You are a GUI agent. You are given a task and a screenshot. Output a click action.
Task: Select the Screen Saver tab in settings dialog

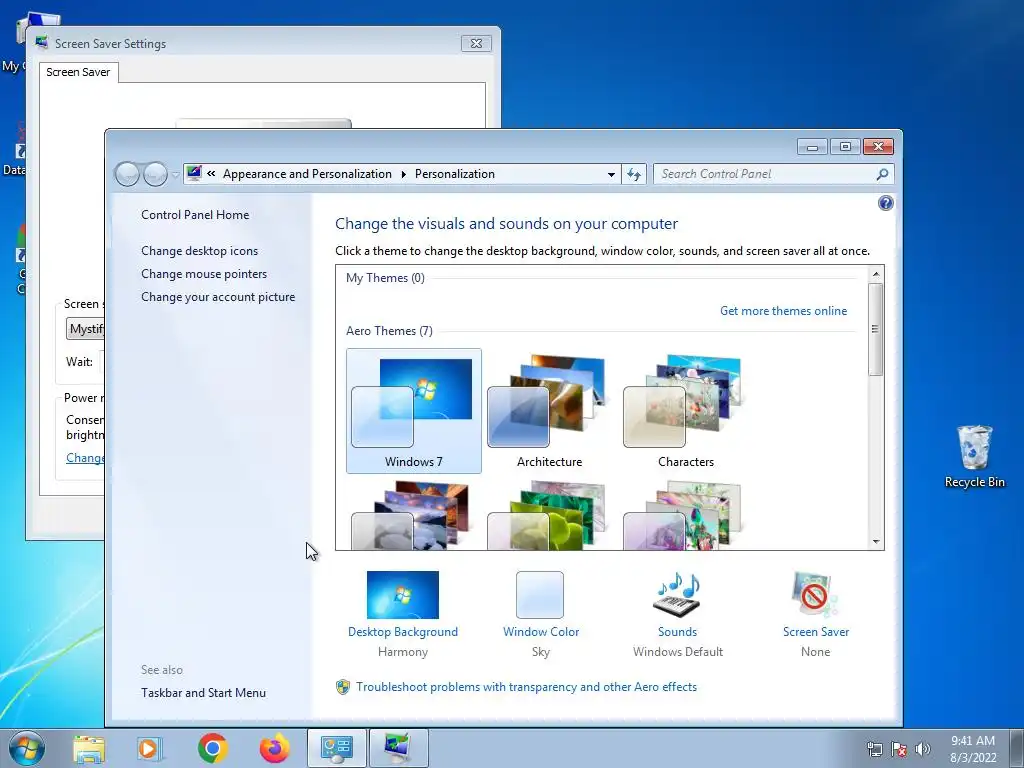78,72
